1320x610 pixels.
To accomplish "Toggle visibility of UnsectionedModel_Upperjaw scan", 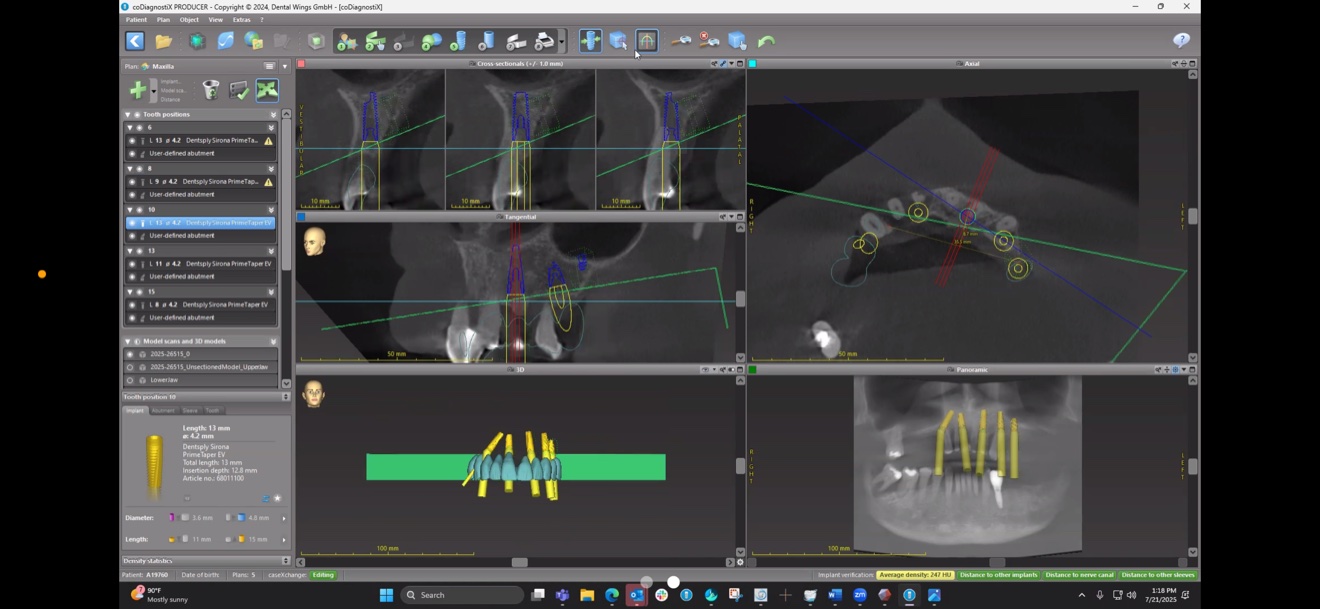I will click(130, 367).
